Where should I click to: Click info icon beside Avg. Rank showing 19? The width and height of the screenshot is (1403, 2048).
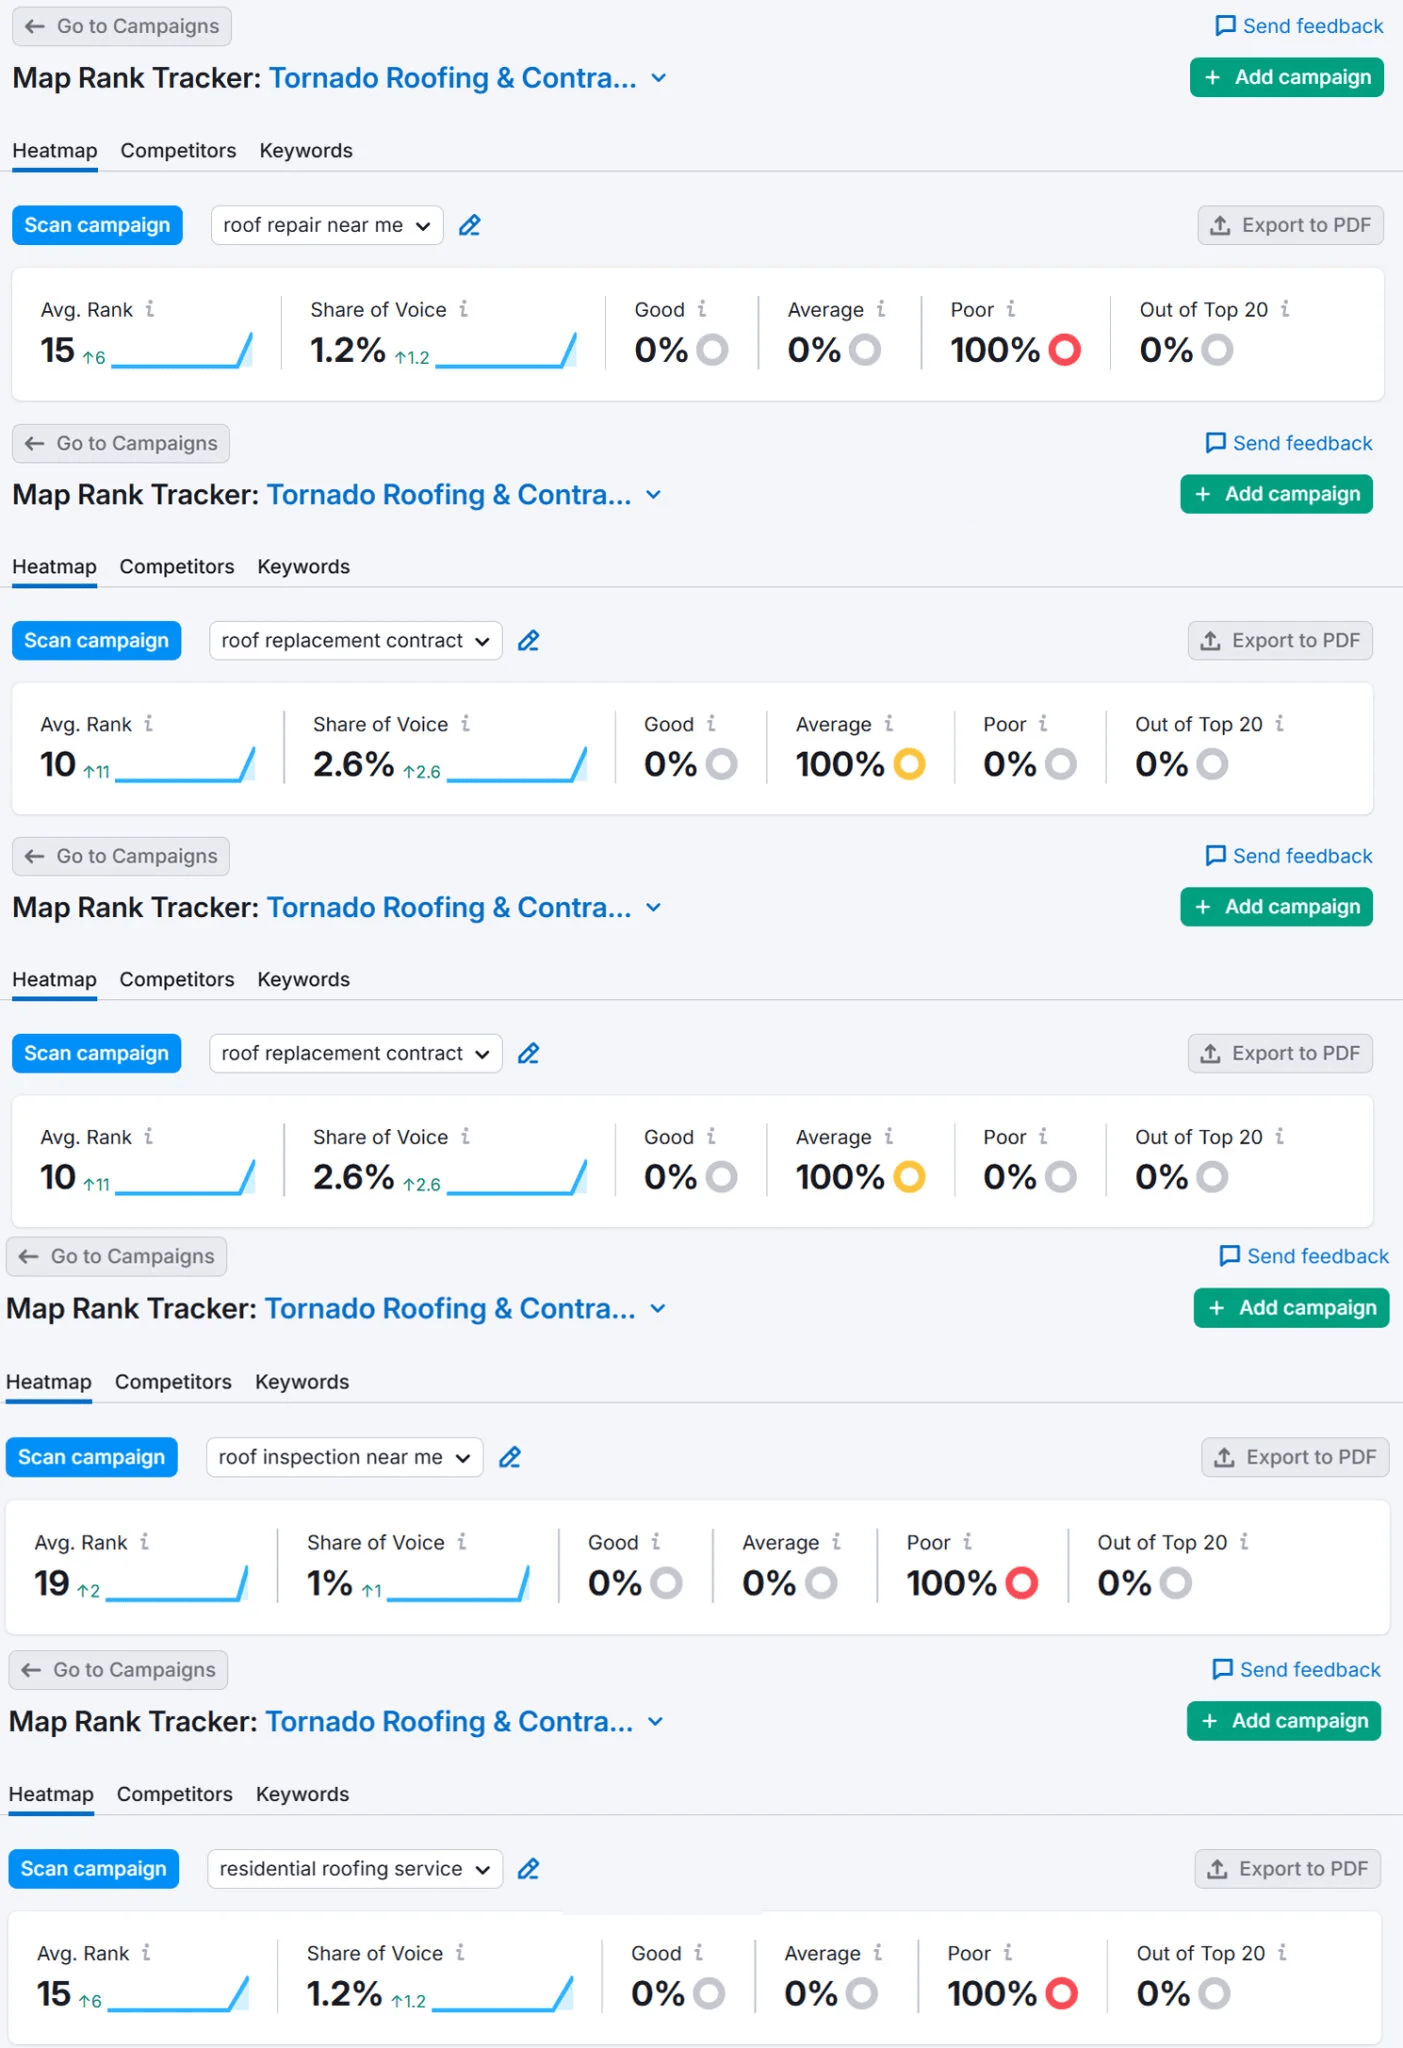pyautogui.click(x=145, y=1542)
